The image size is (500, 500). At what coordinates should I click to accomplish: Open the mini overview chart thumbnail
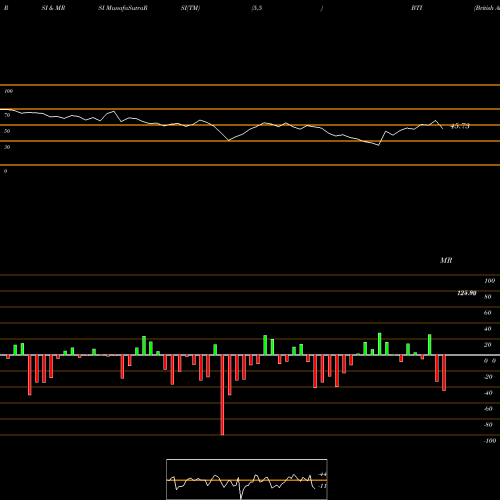(247, 479)
